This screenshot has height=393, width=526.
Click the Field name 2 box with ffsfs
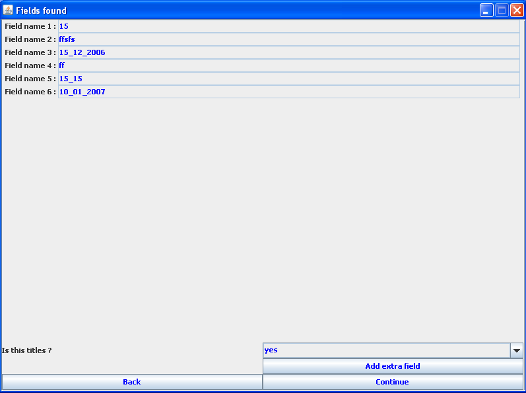(x=289, y=39)
